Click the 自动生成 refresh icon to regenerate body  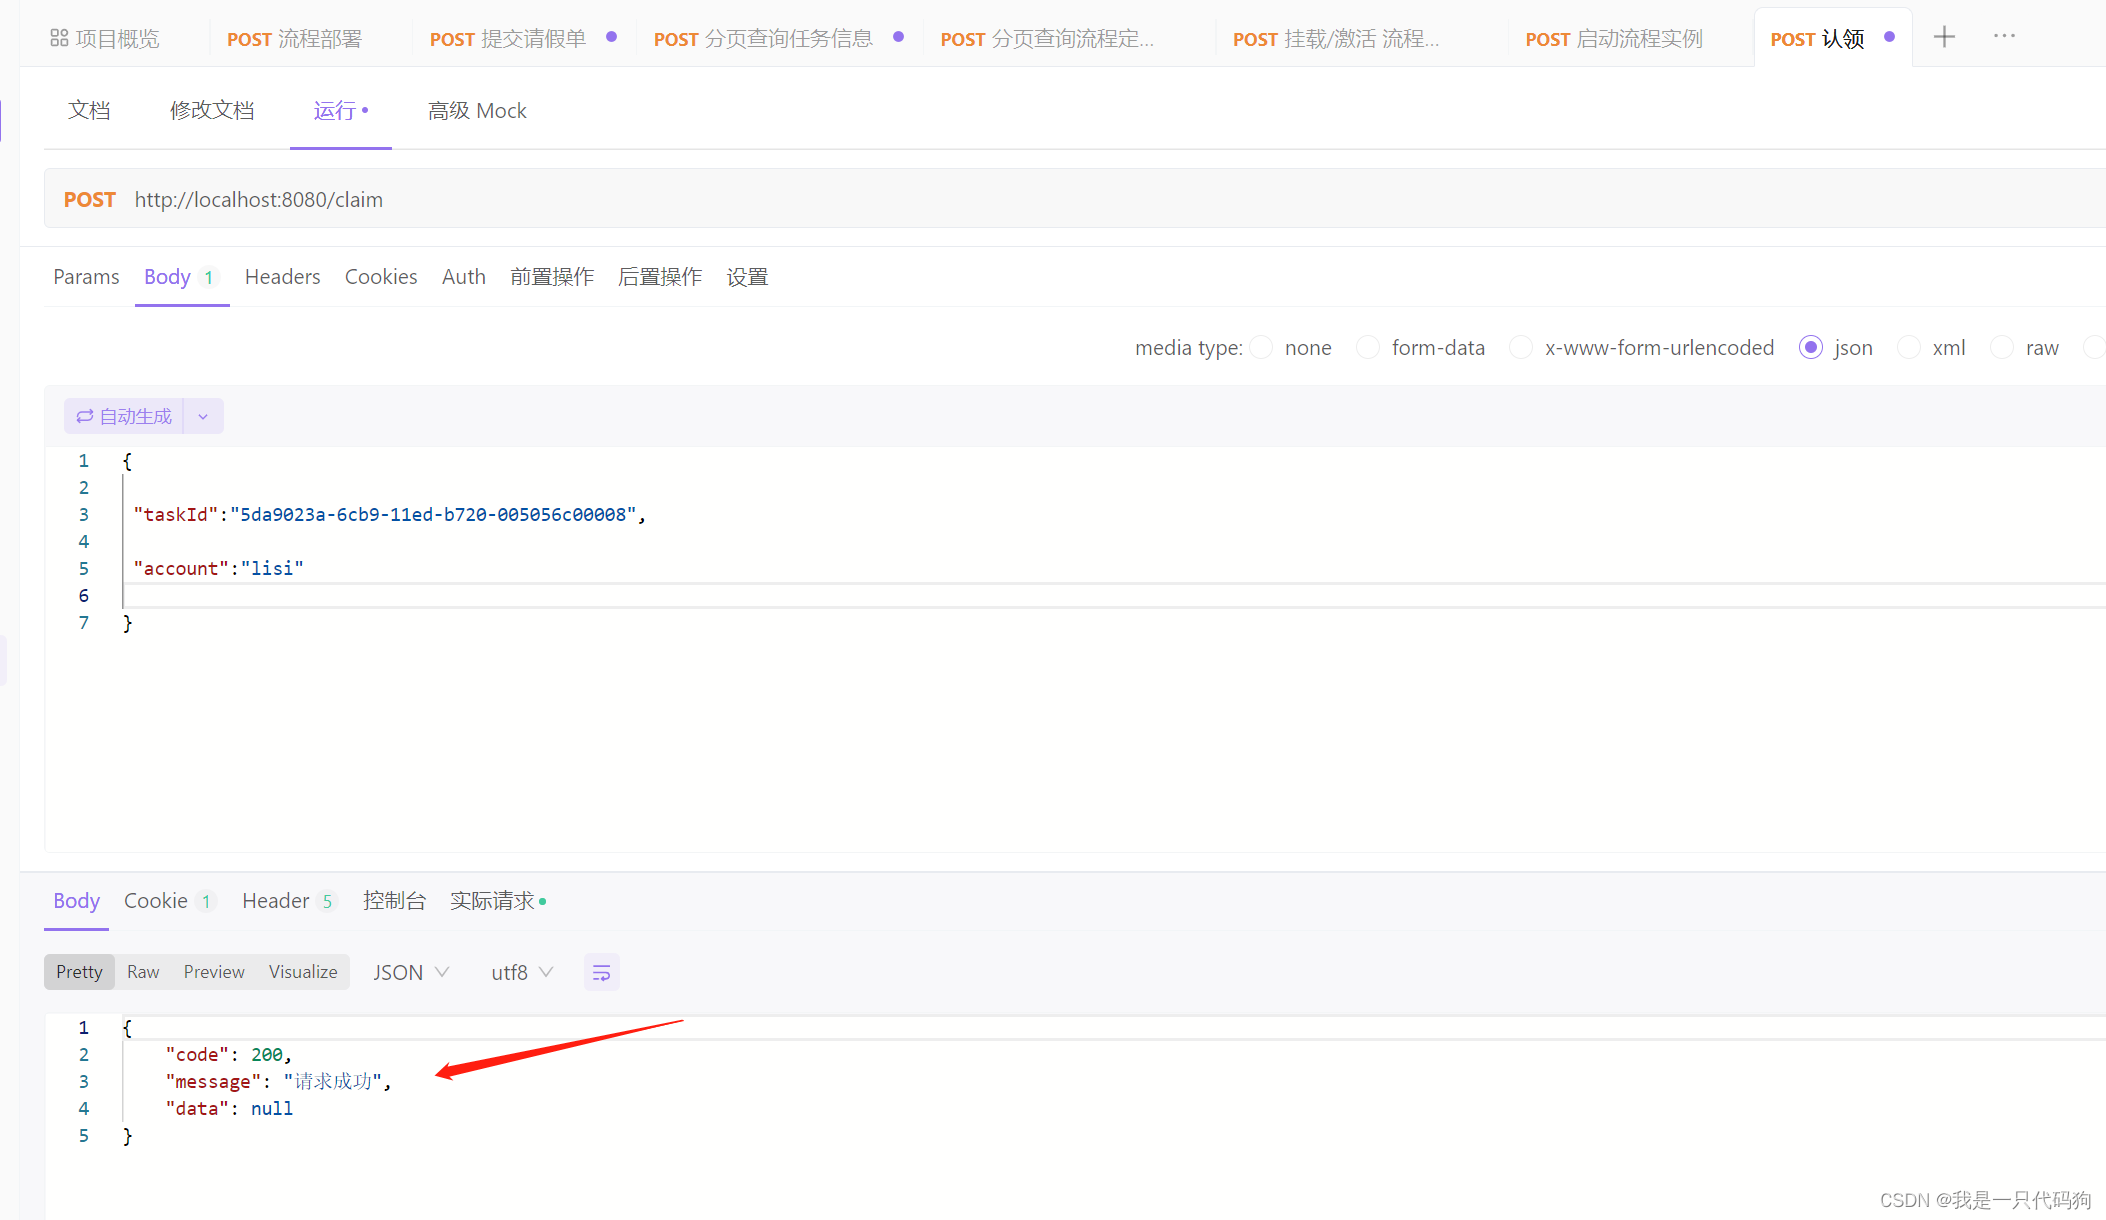click(x=85, y=415)
